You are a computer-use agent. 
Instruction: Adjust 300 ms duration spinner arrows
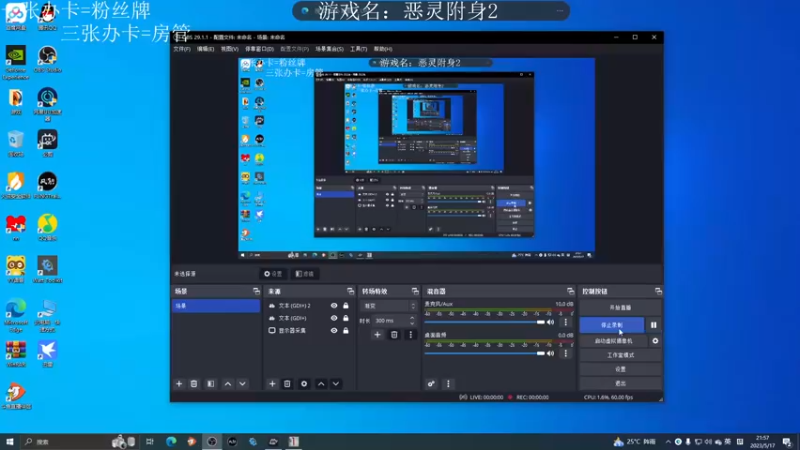coord(412,320)
